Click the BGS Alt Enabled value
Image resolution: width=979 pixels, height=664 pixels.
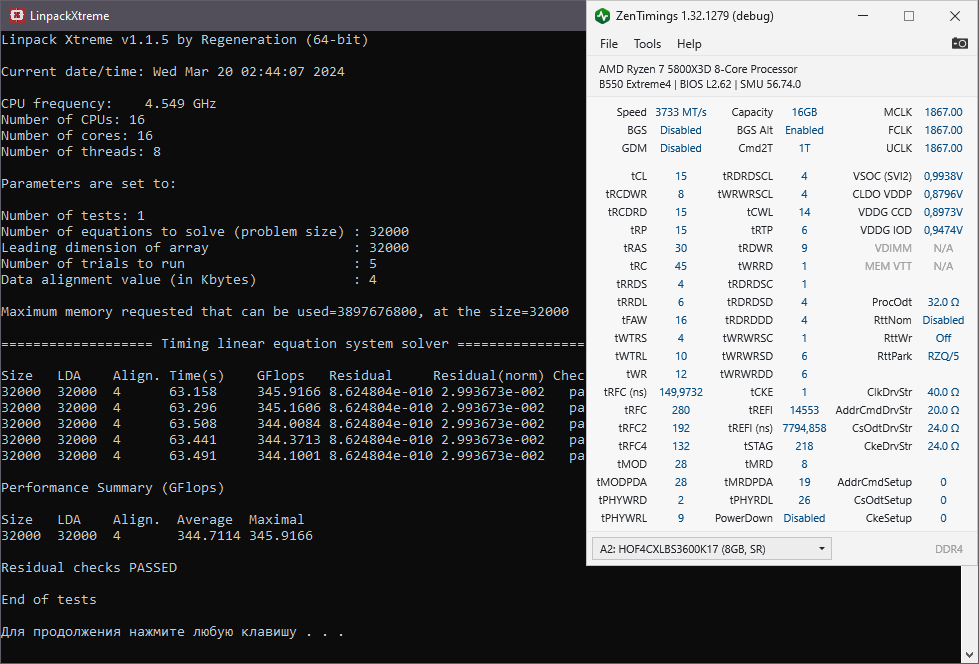(x=804, y=131)
